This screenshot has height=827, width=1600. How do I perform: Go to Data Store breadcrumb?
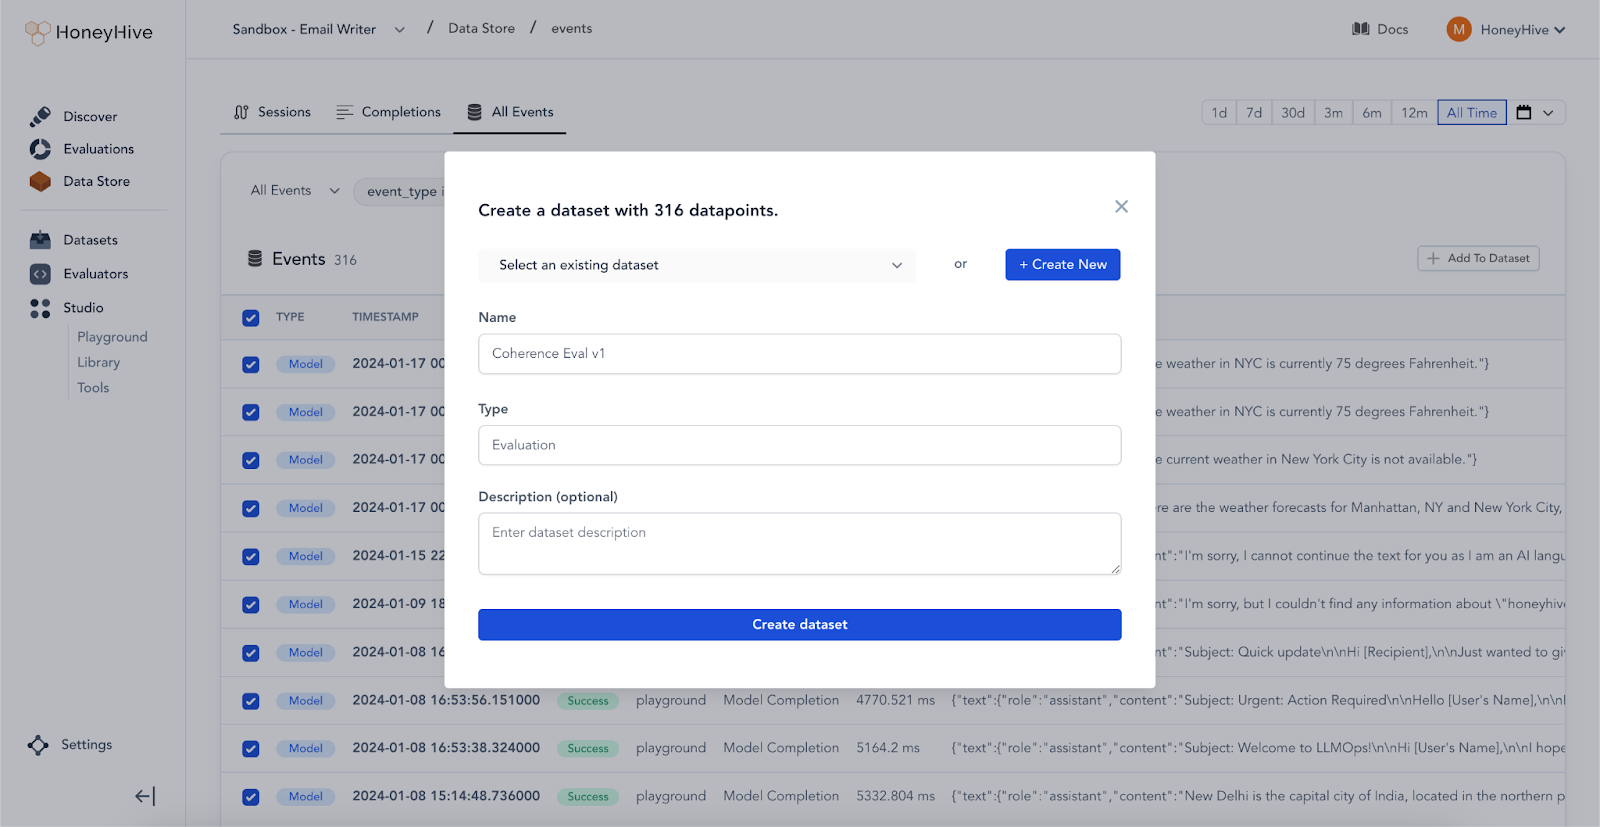482,29
